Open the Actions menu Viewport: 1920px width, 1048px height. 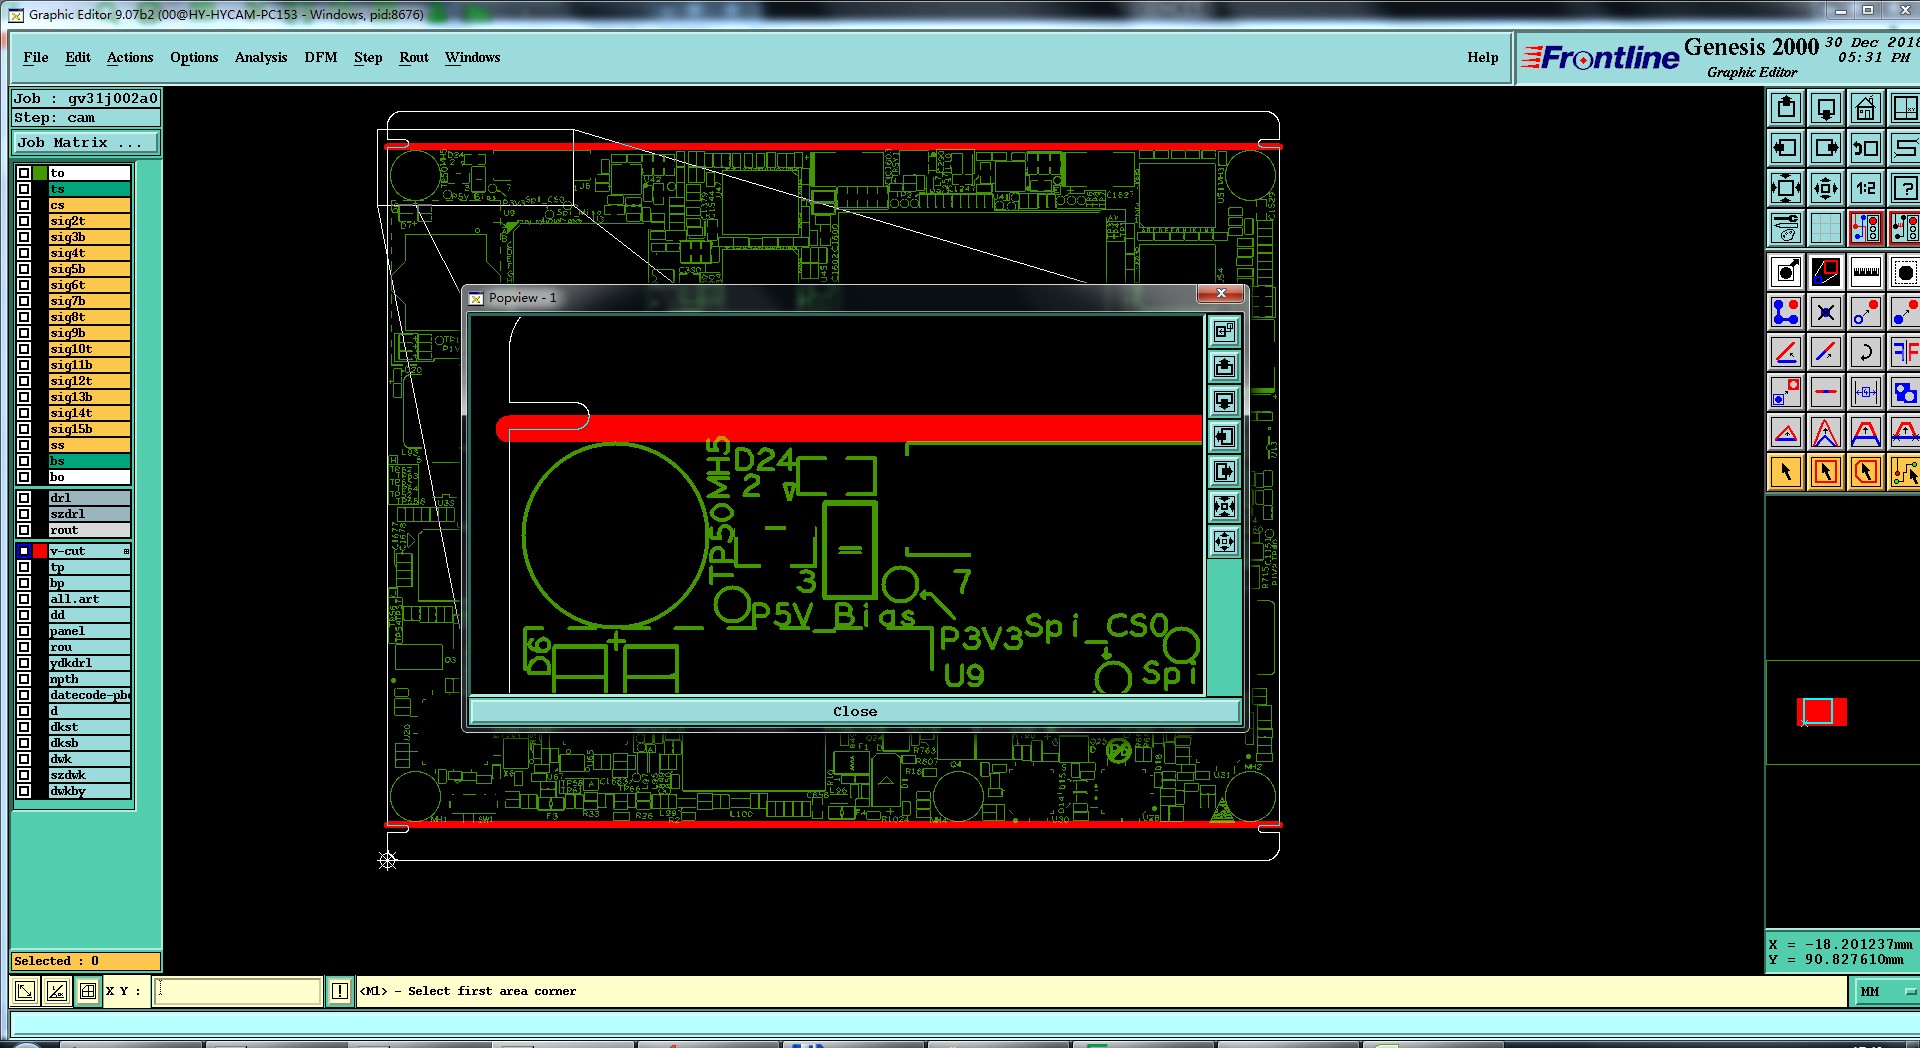(x=130, y=57)
